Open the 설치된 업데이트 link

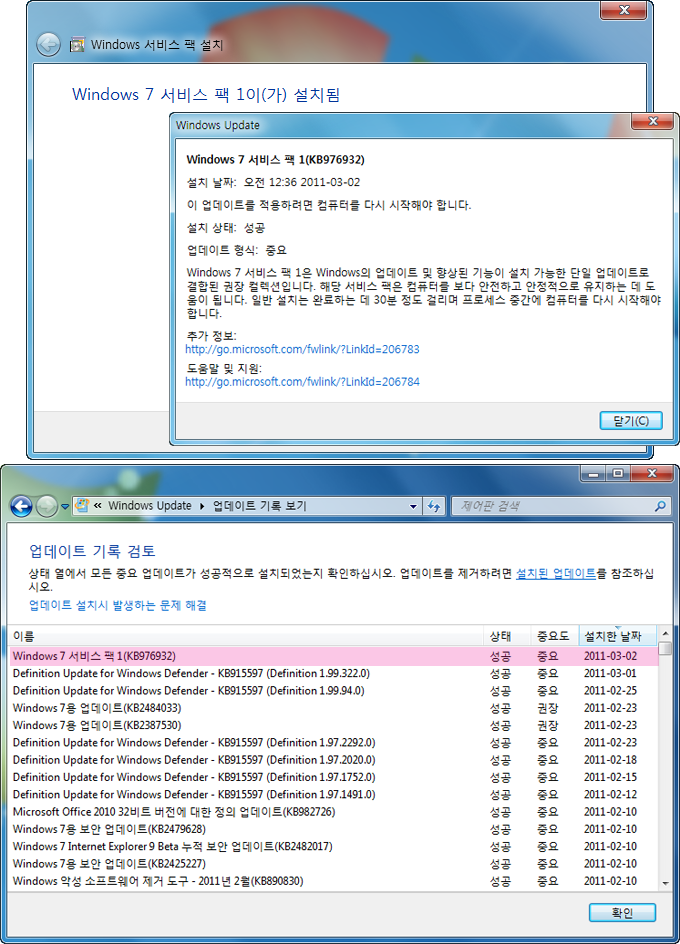coord(555,573)
